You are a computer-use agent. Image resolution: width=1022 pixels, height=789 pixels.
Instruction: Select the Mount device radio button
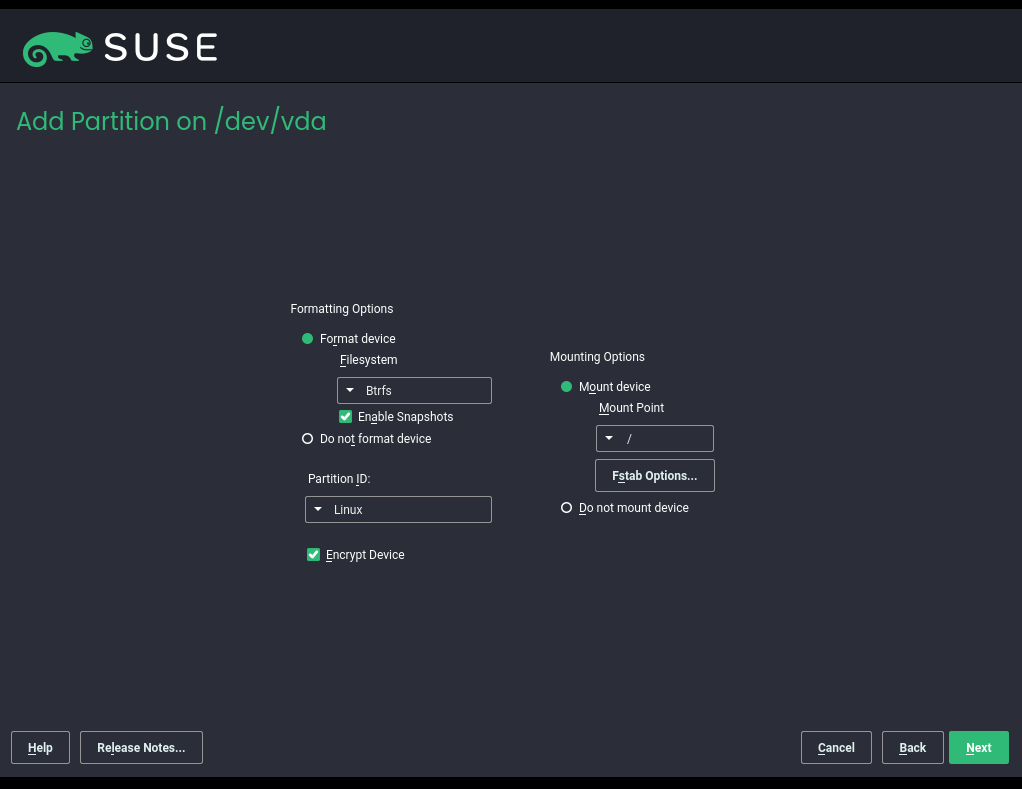click(x=567, y=387)
